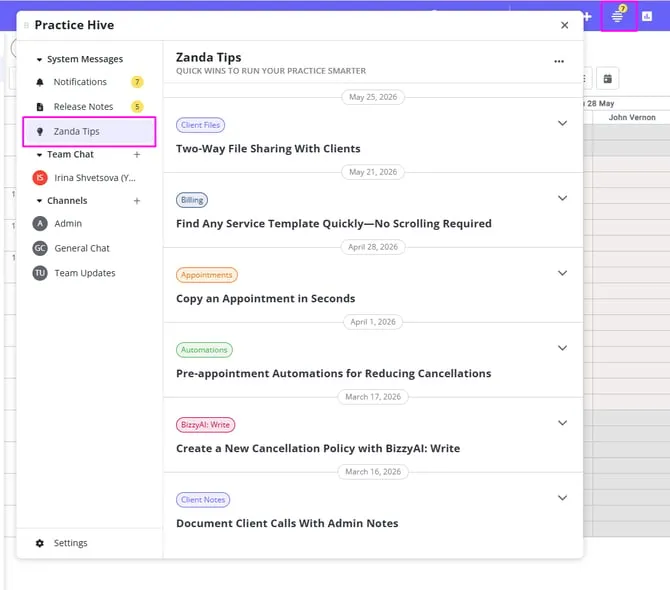Image resolution: width=670 pixels, height=590 pixels.
Task: Click the May 25, 2026 date label
Action: (x=373, y=97)
